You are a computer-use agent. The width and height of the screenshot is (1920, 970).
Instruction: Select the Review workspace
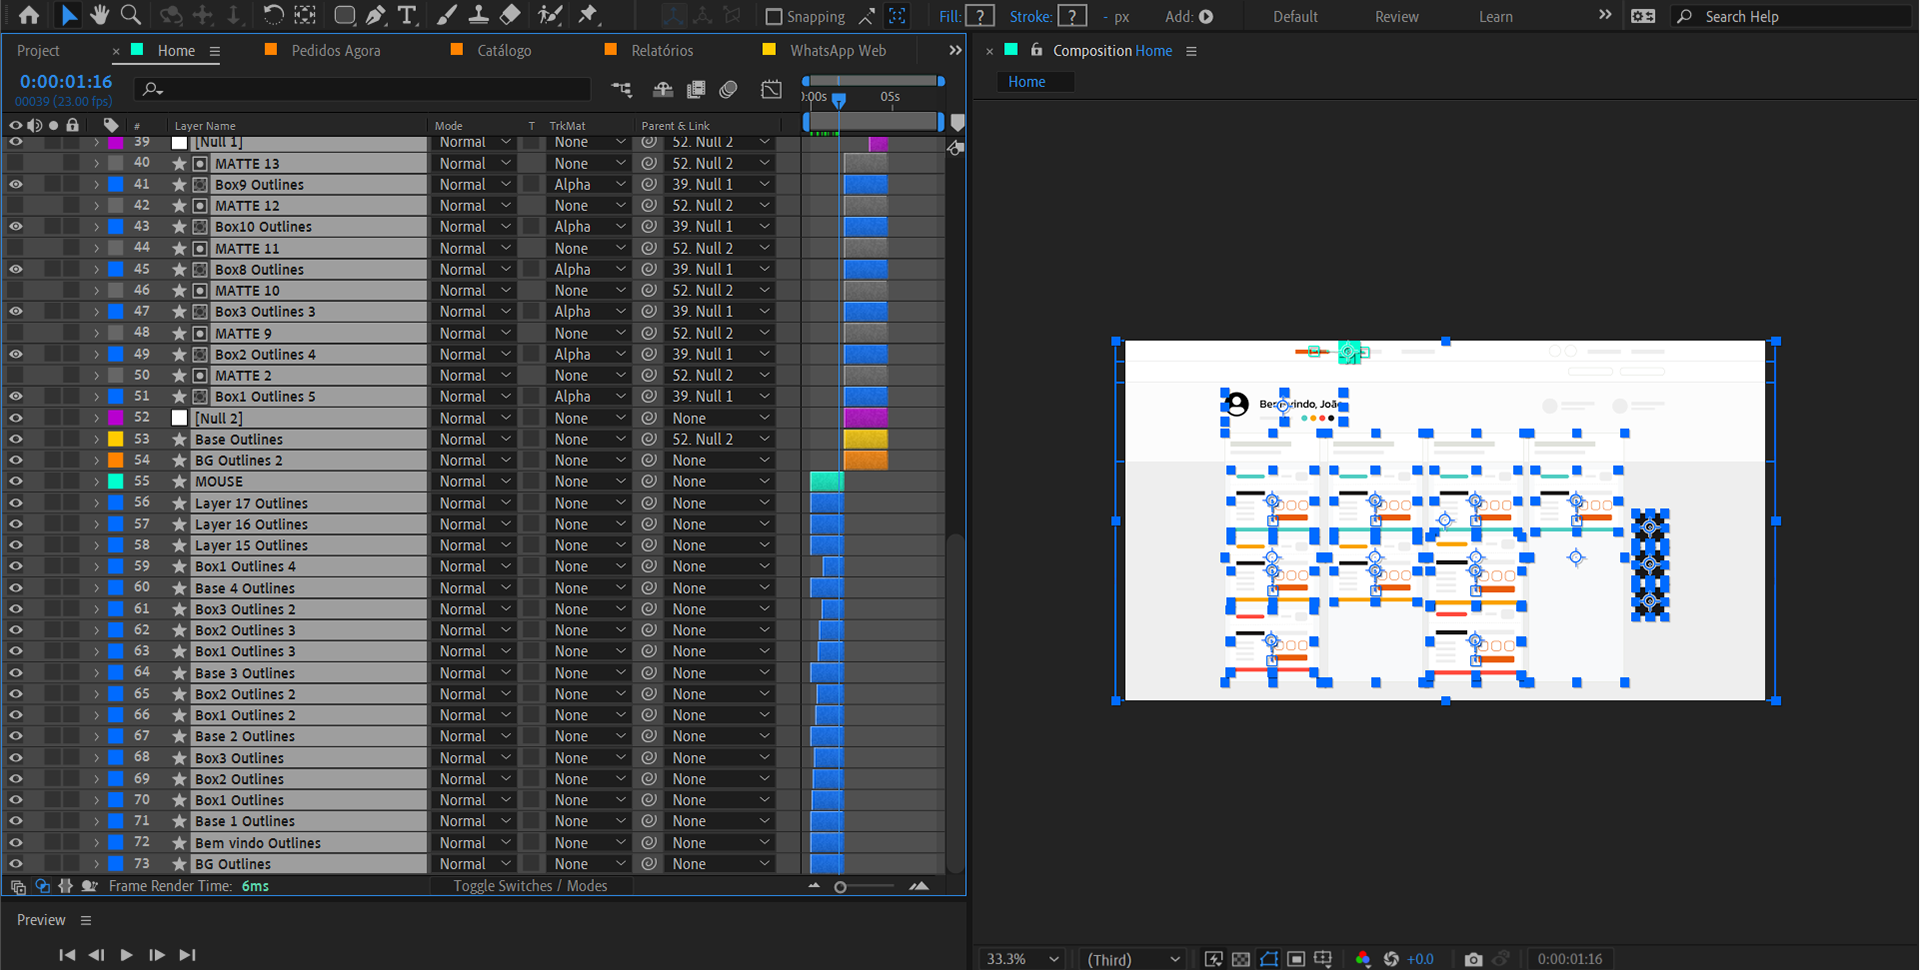tap(1396, 16)
